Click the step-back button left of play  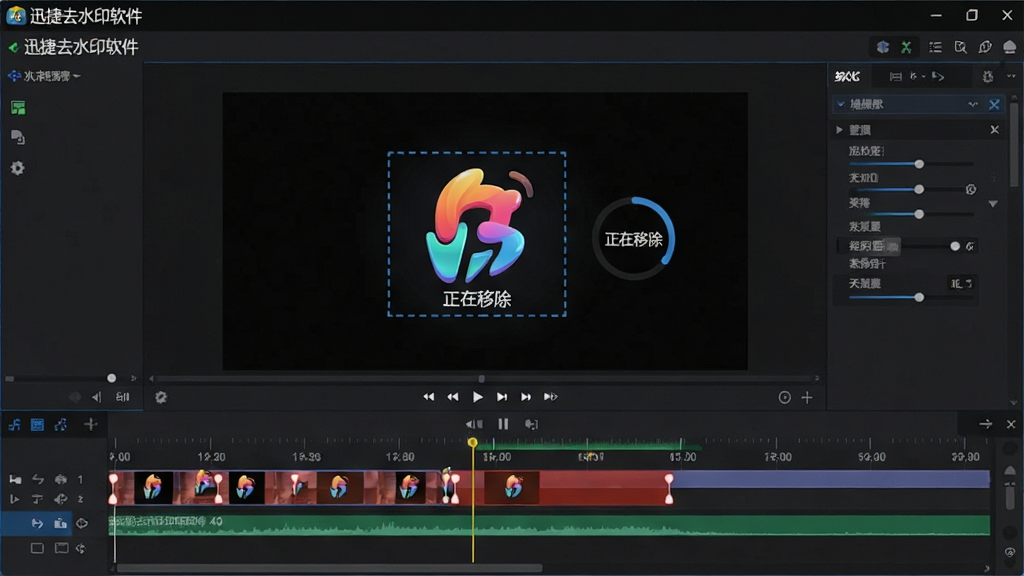pos(453,397)
